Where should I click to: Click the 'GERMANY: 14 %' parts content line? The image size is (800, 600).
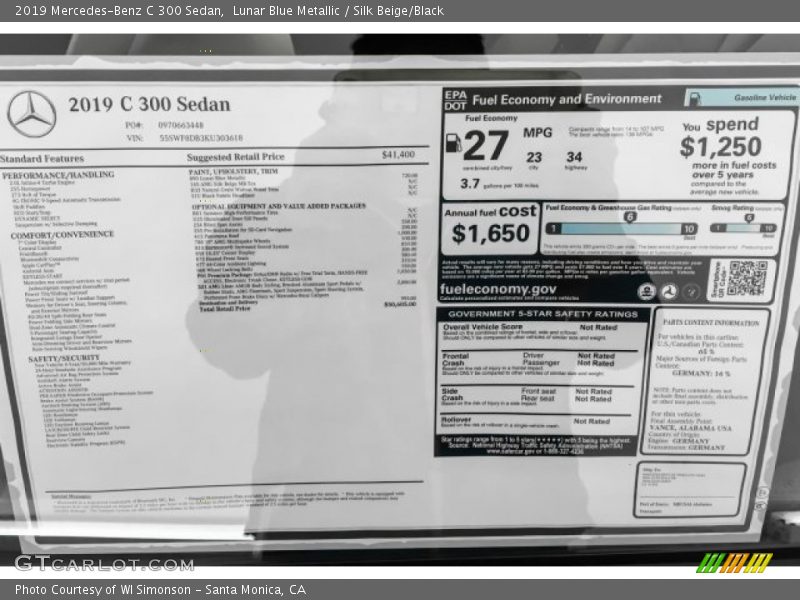coord(701,373)
